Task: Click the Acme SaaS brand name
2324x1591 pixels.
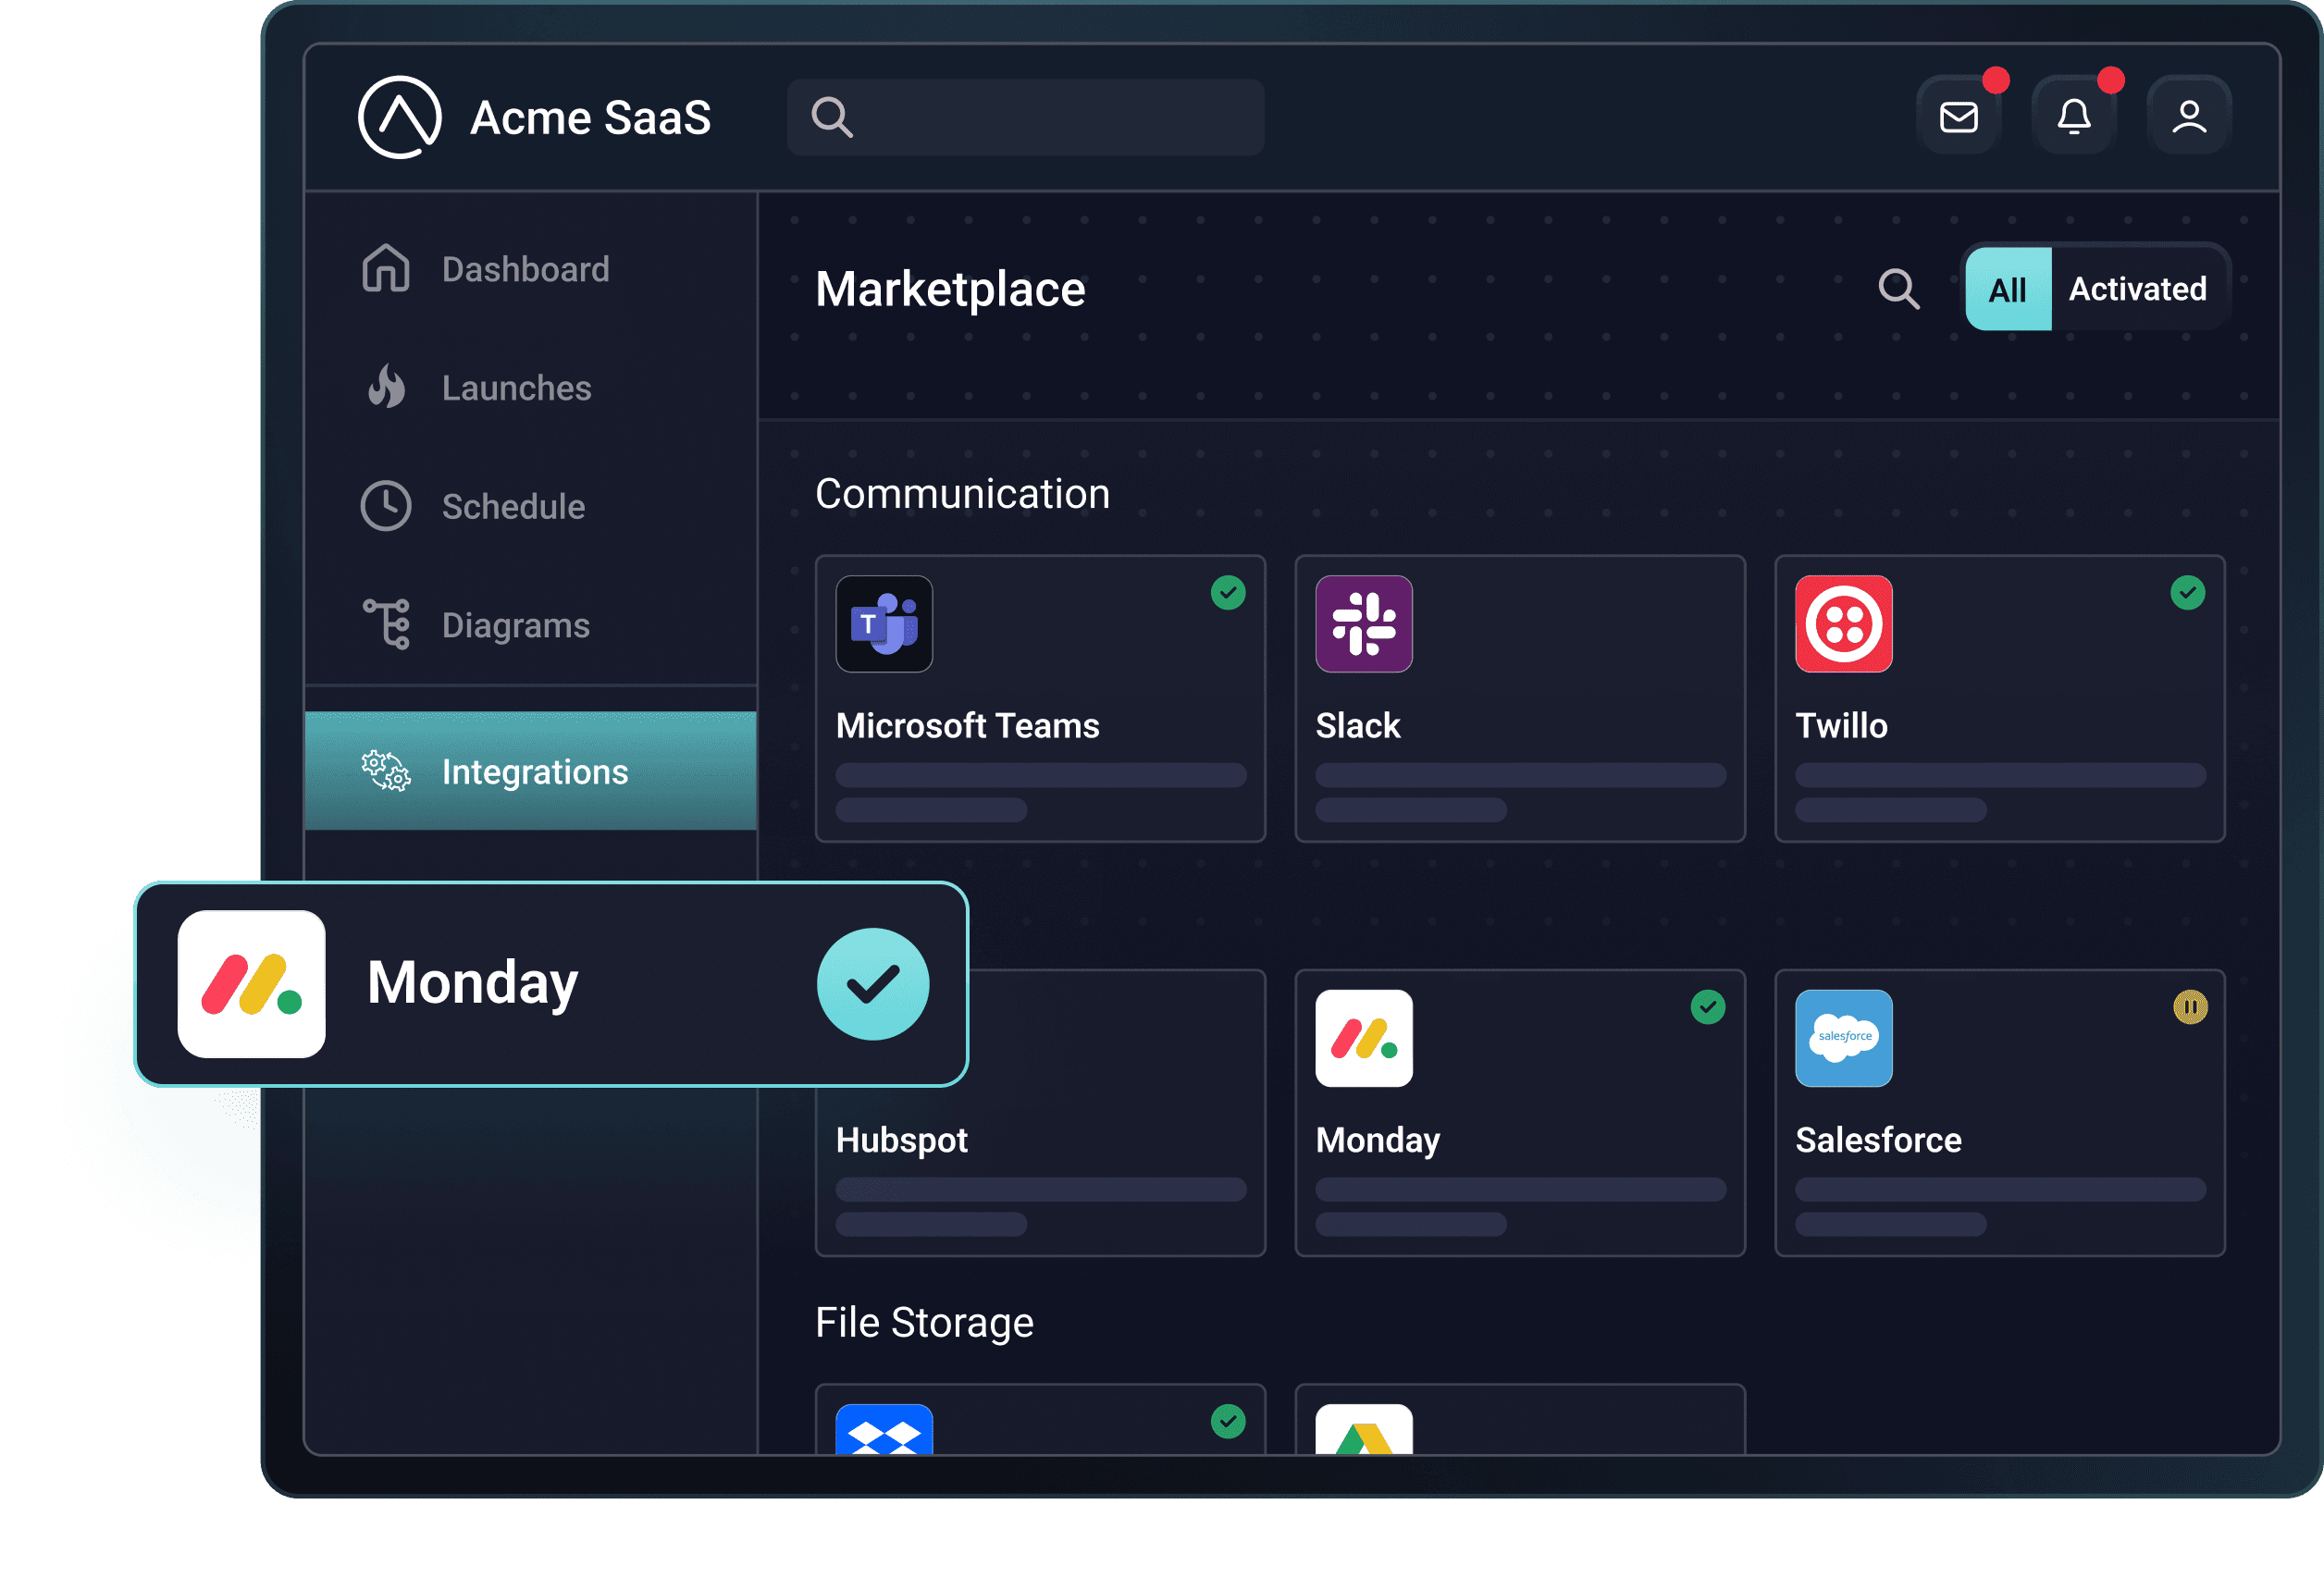Action: coord(590,118)
